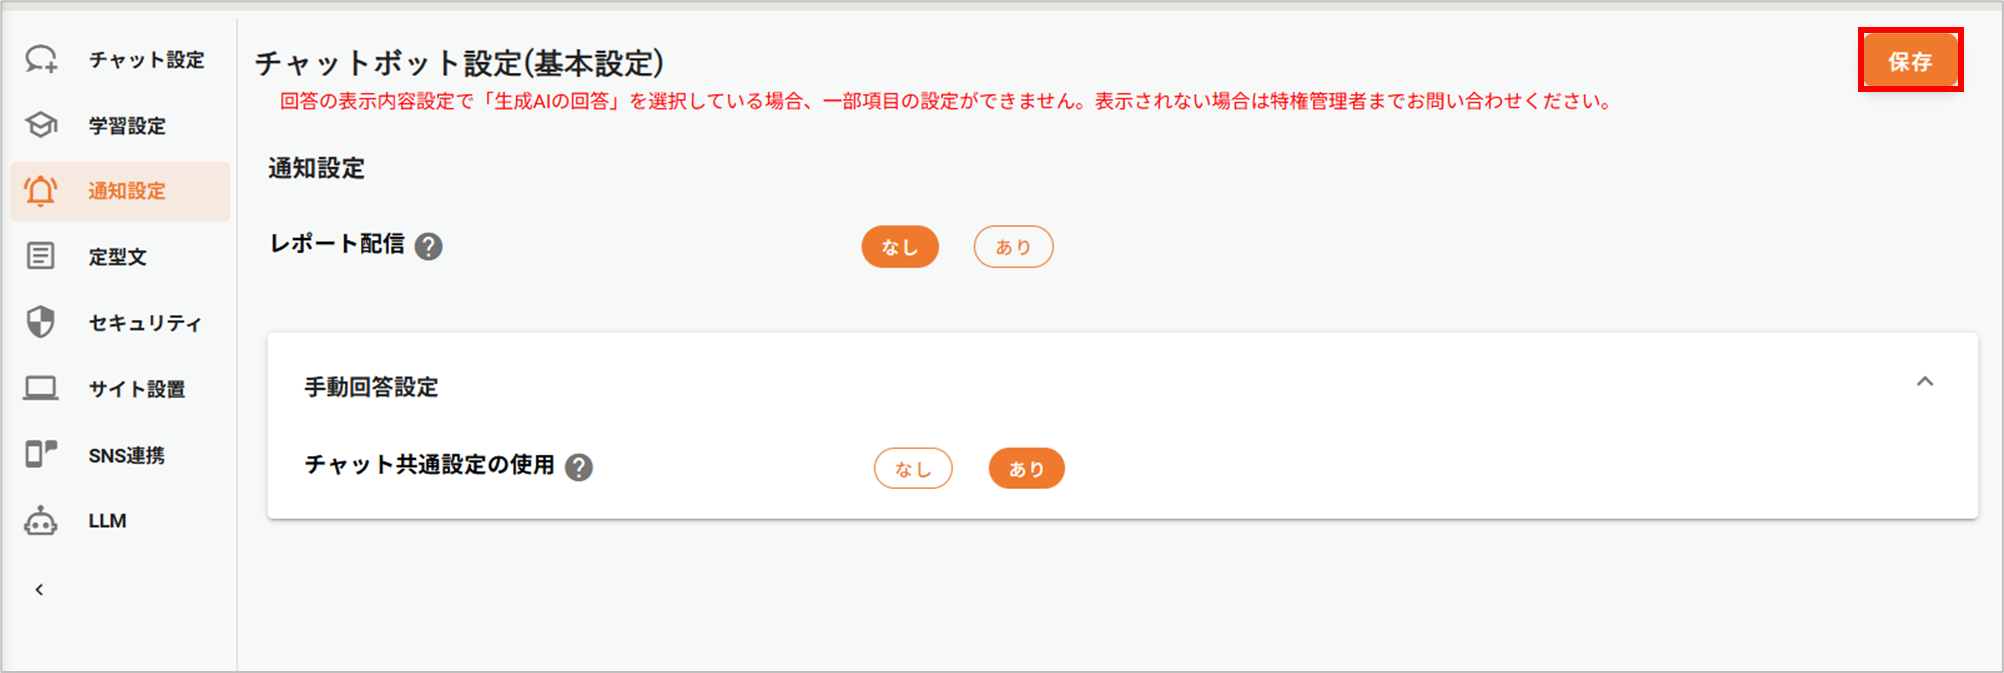The image size is (2004, 673).
Task: Click the shield security icon
Action: pos(41,322)
